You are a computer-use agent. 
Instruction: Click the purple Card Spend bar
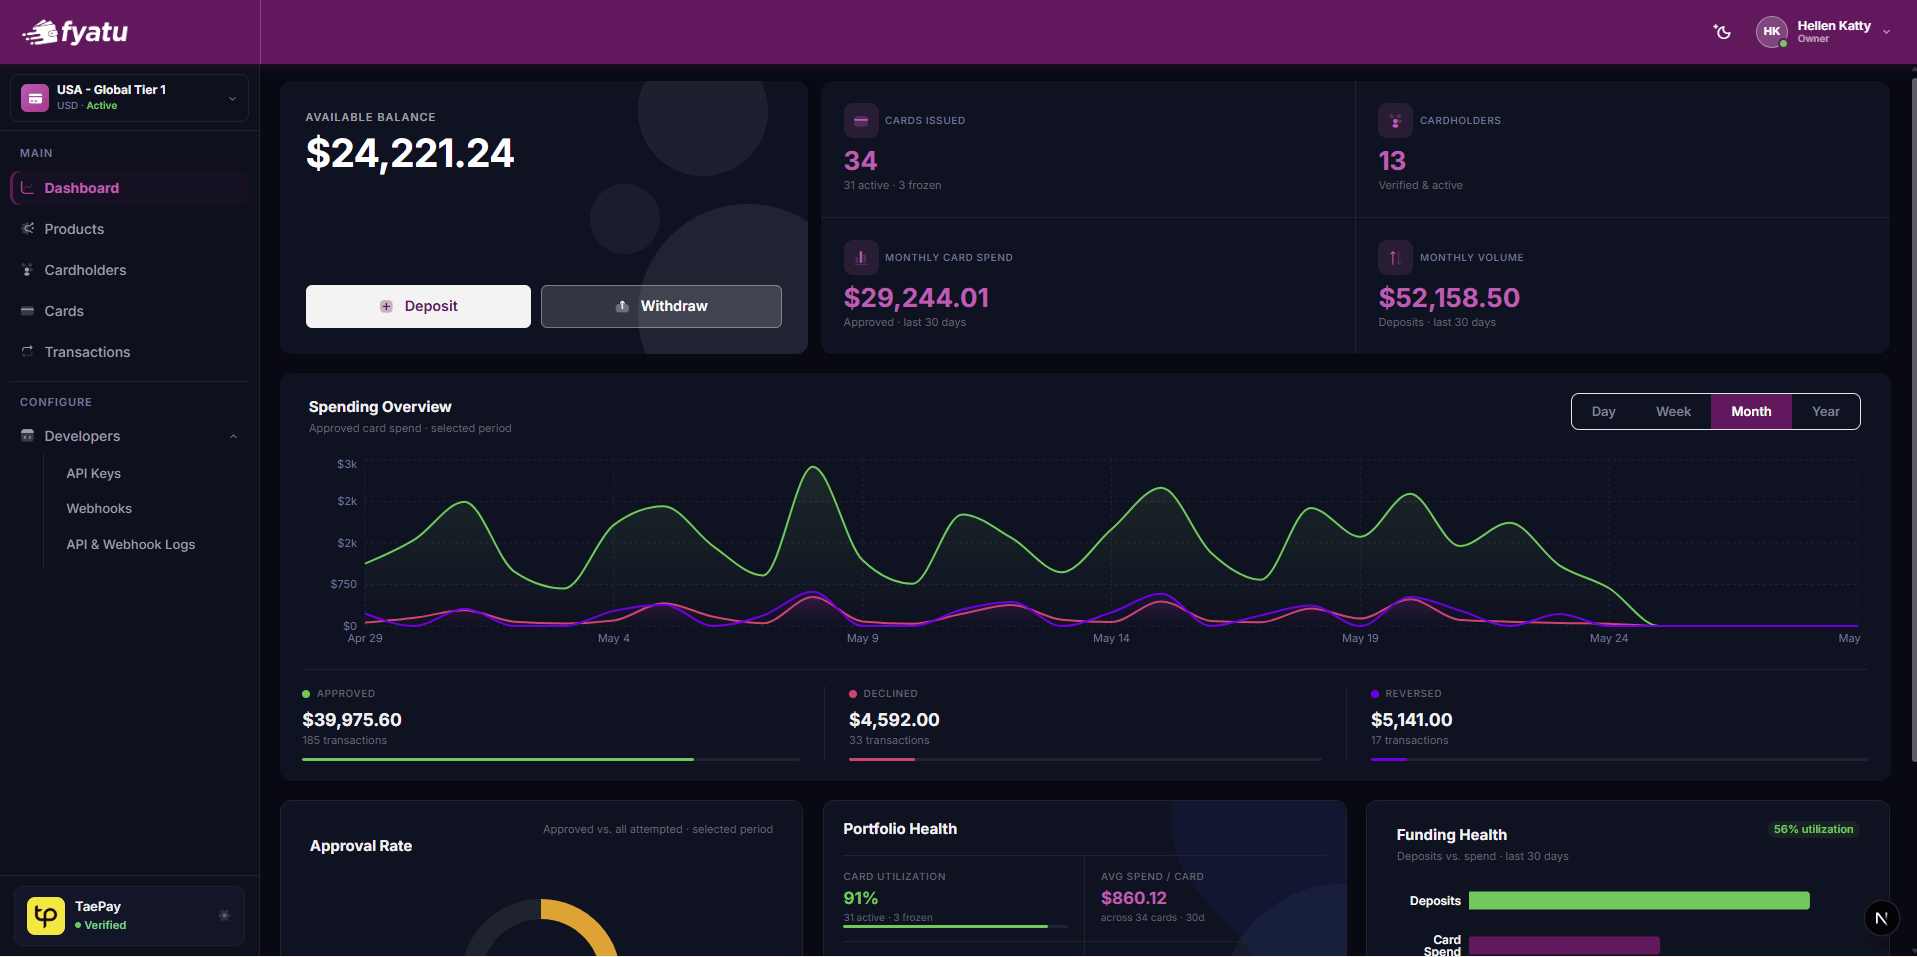(x=1564, y=945)
